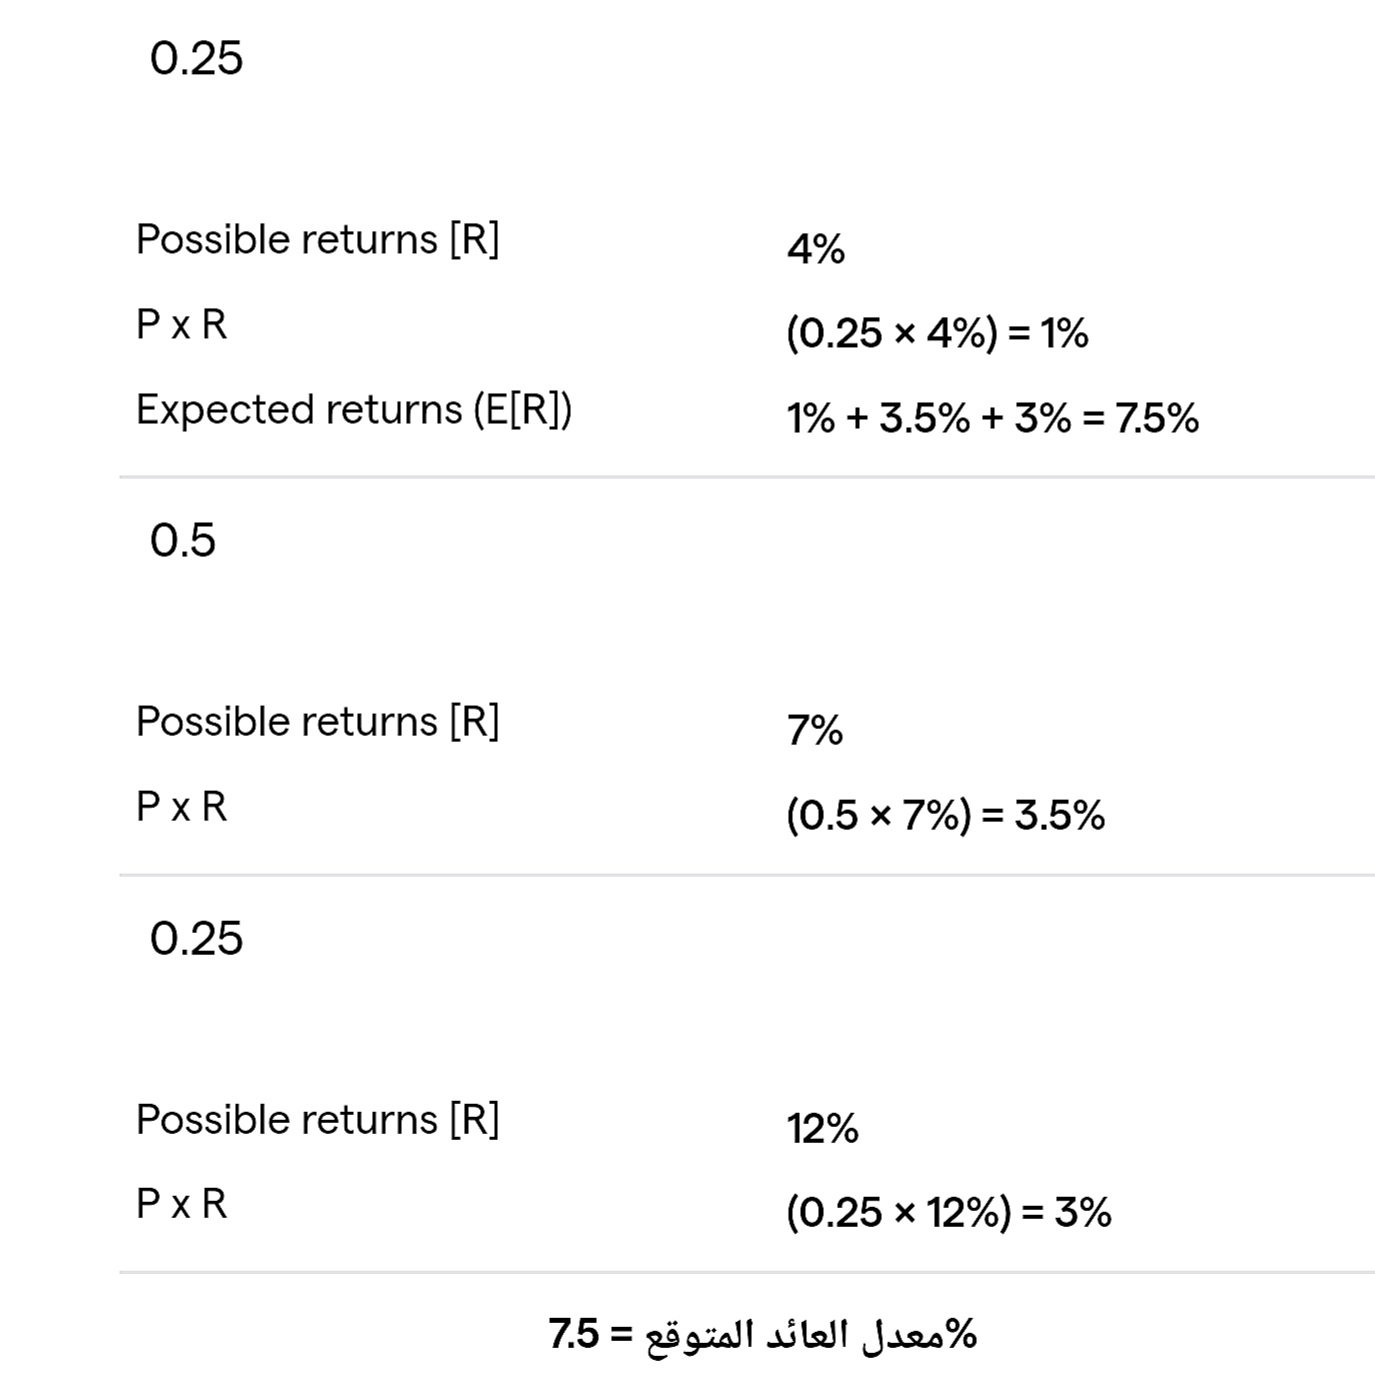
Task: Click the (0.25 × 12%) = 3% calculation
Action: point(948,1213)
